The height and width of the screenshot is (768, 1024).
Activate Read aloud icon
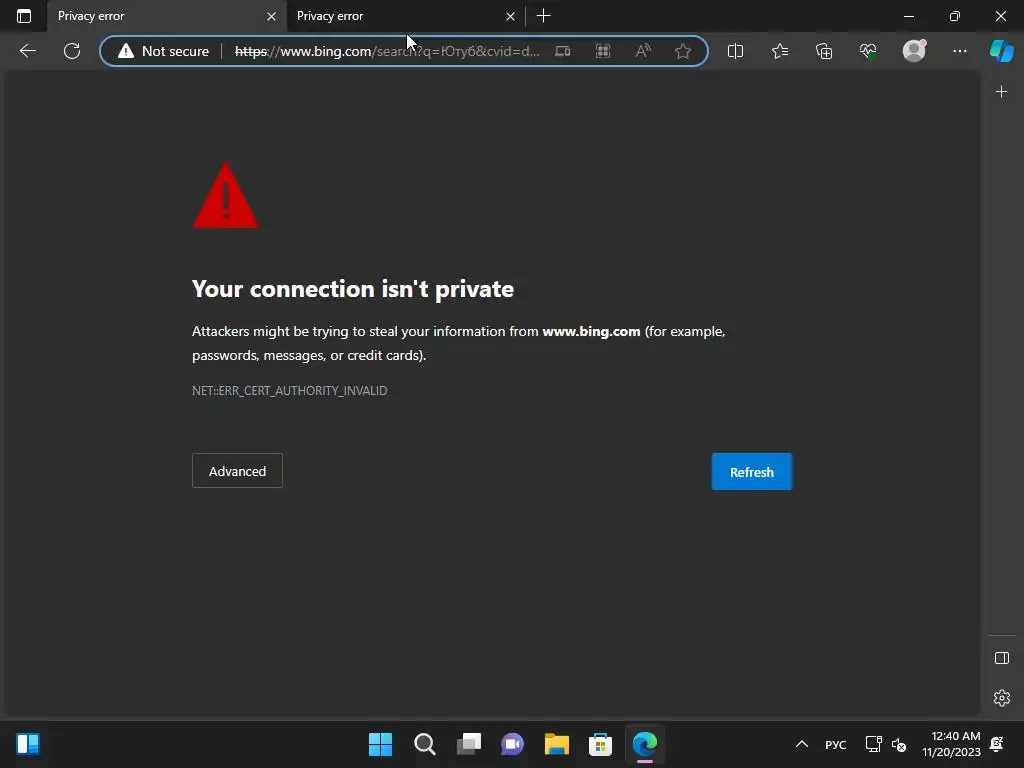[643, 51]
